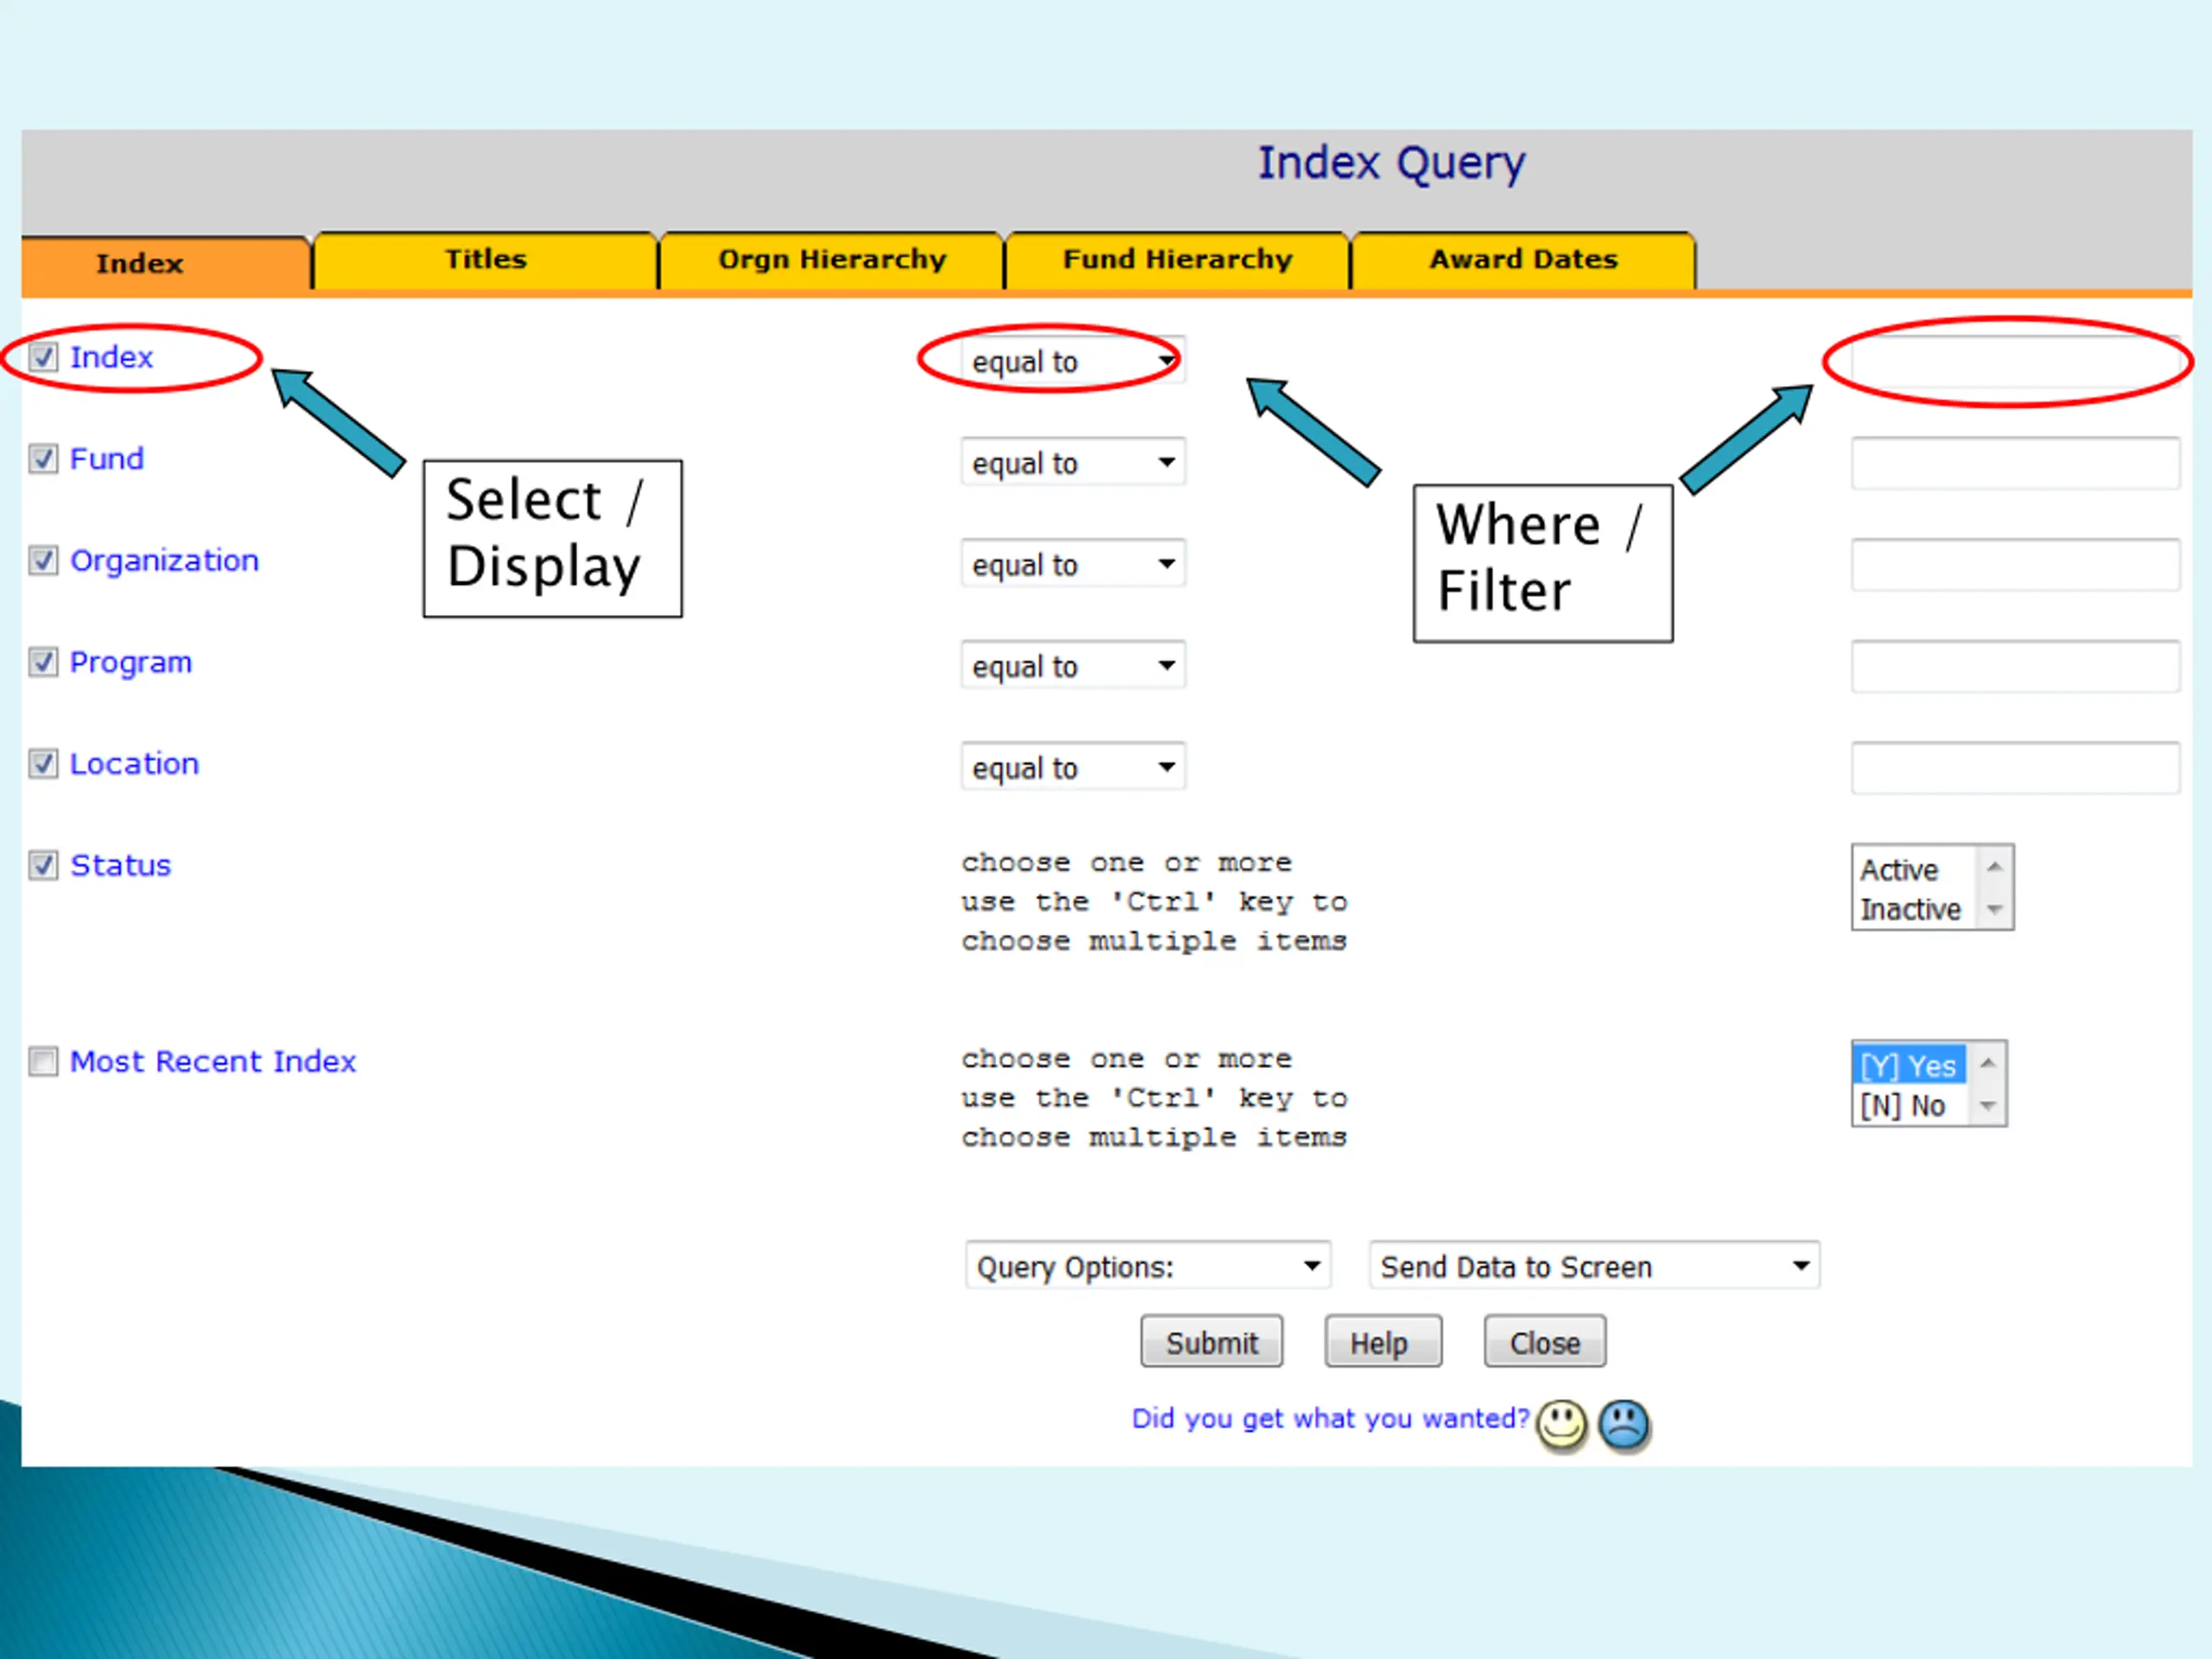
Task: Select Inactive in the Status list
Action: [1914, 909]
